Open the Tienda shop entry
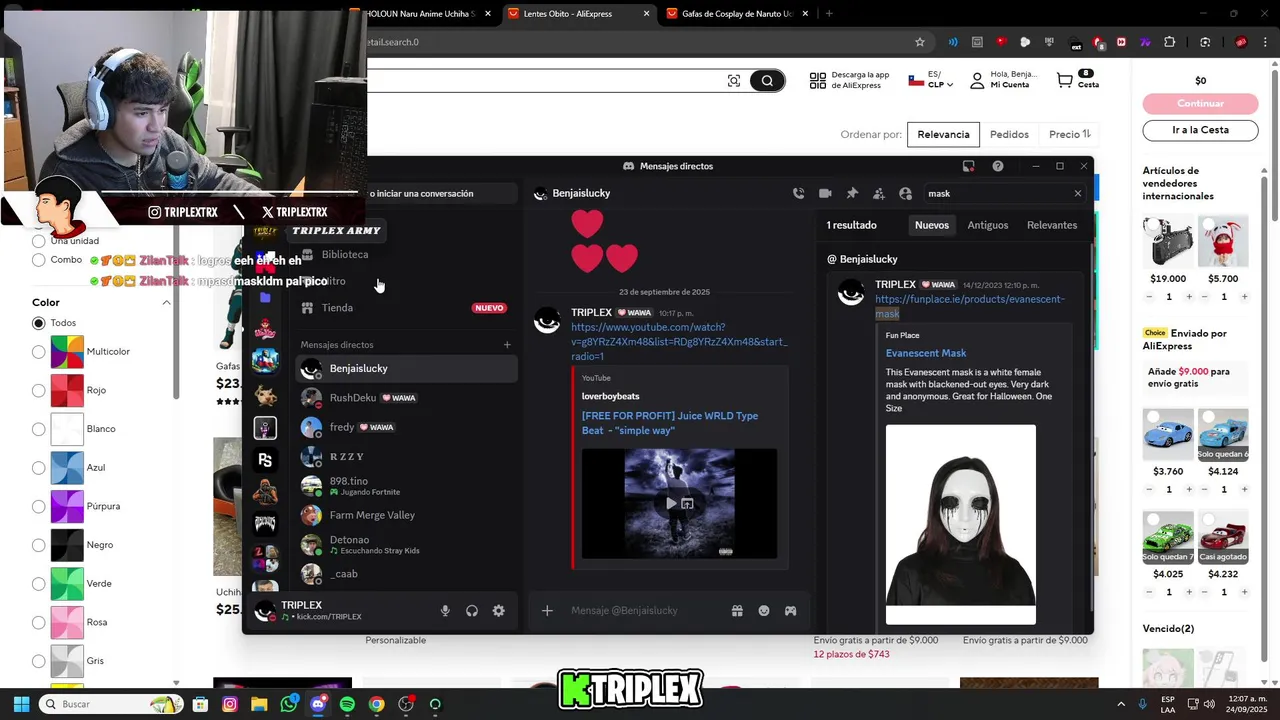 [x=406, y=308]
